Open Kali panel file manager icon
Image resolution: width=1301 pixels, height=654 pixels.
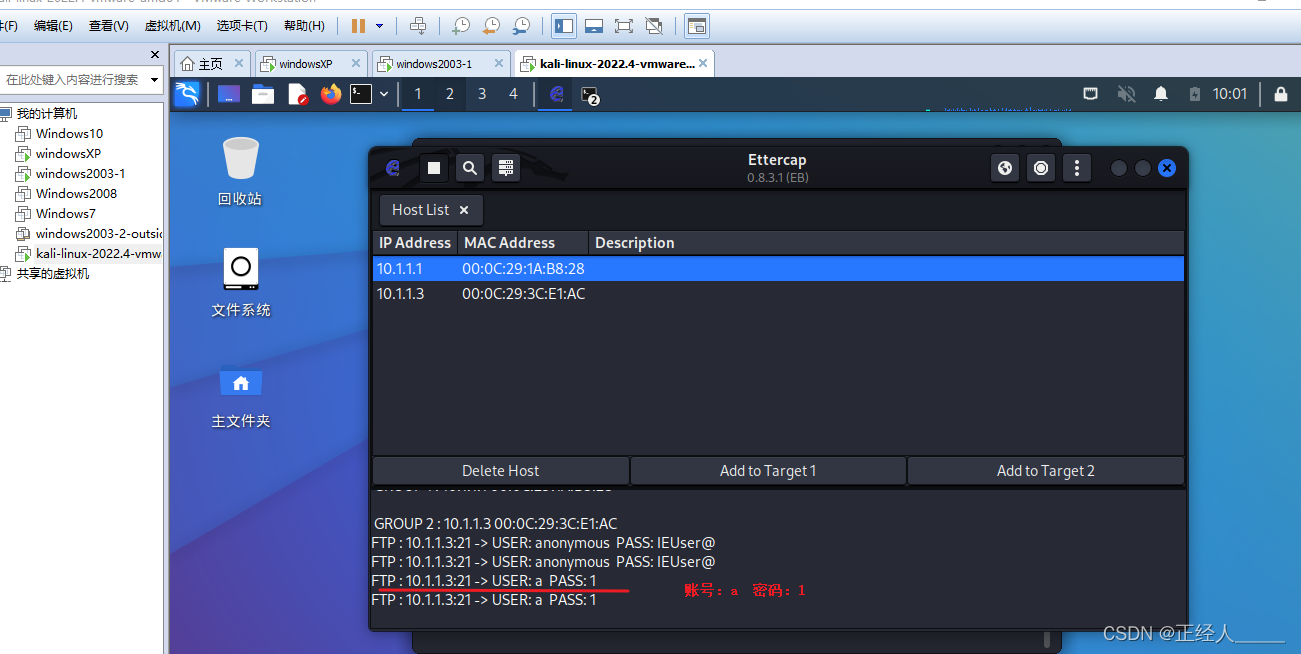click(263, 94)
